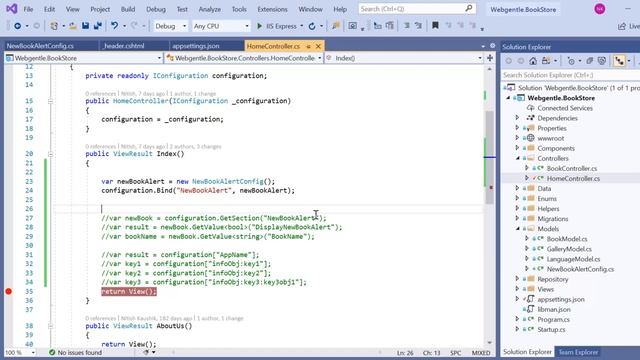Click the Visual Studio search box
Screen dimensions: 640x360
click(x=417, y=9)
